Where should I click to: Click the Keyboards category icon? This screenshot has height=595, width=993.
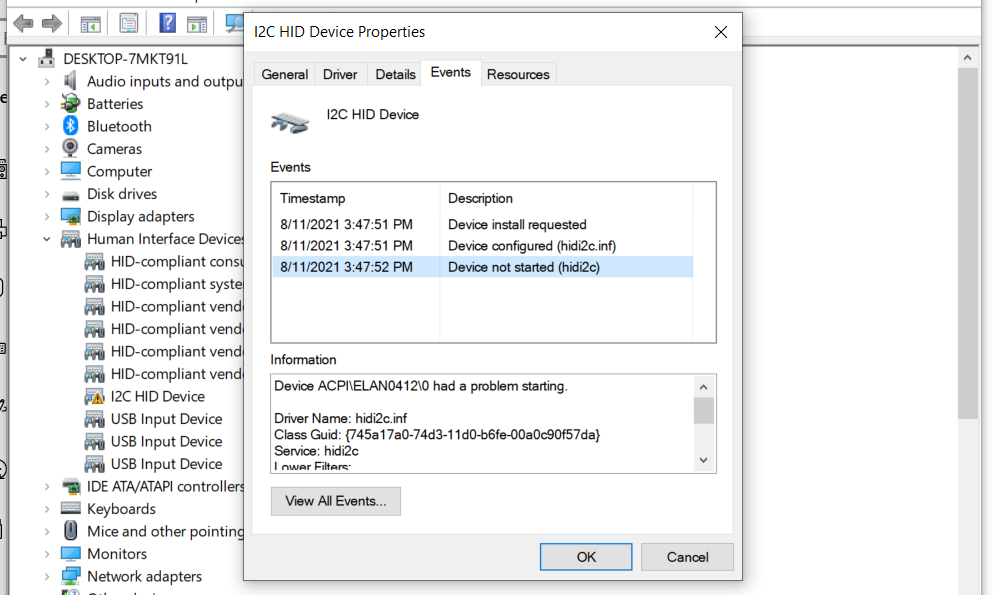(x=70, y=508)
